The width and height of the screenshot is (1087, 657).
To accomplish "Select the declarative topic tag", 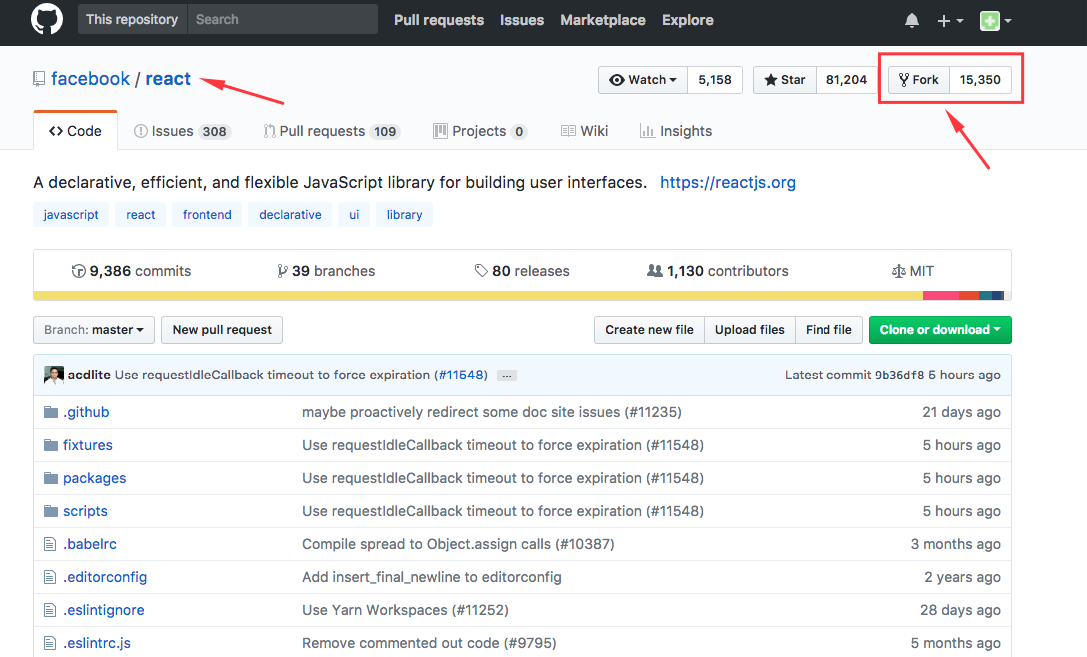I will click(x=290, y=215).
